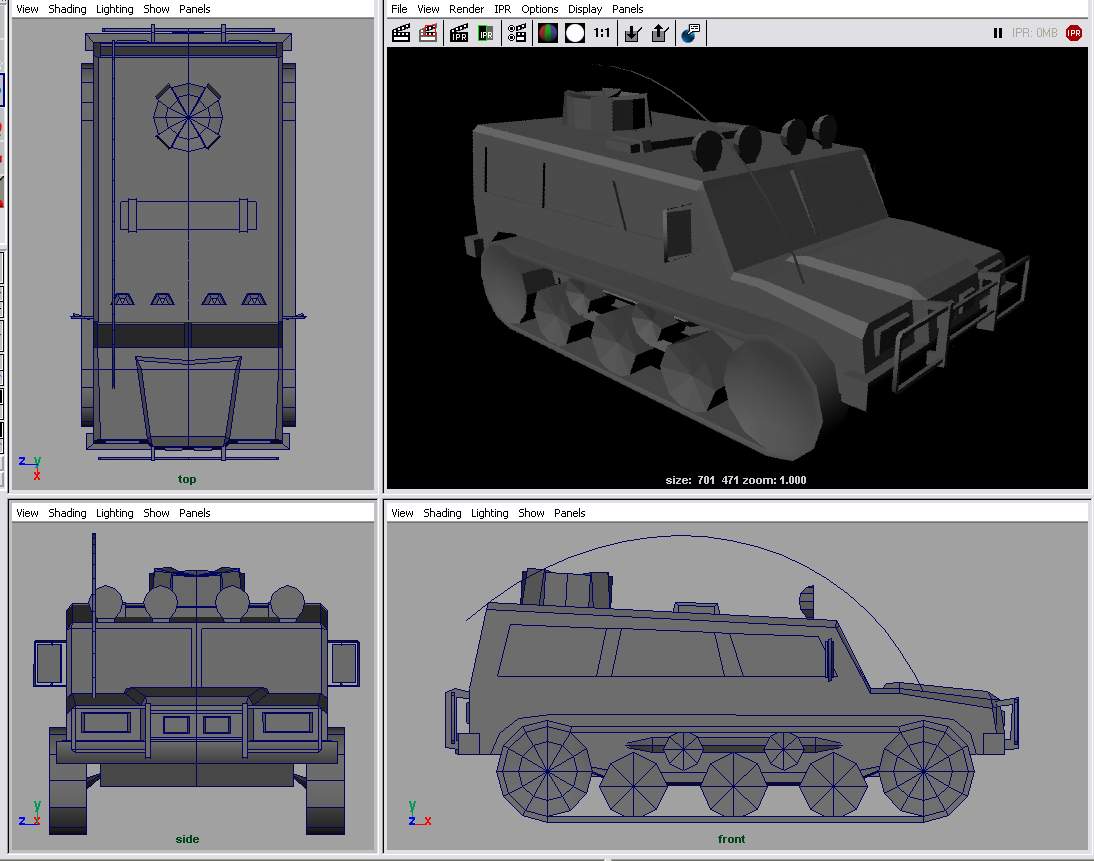This screenshot has height=861, width=1094.
Task: Click the File menu in Render View
Action: [x=399, y=9]
